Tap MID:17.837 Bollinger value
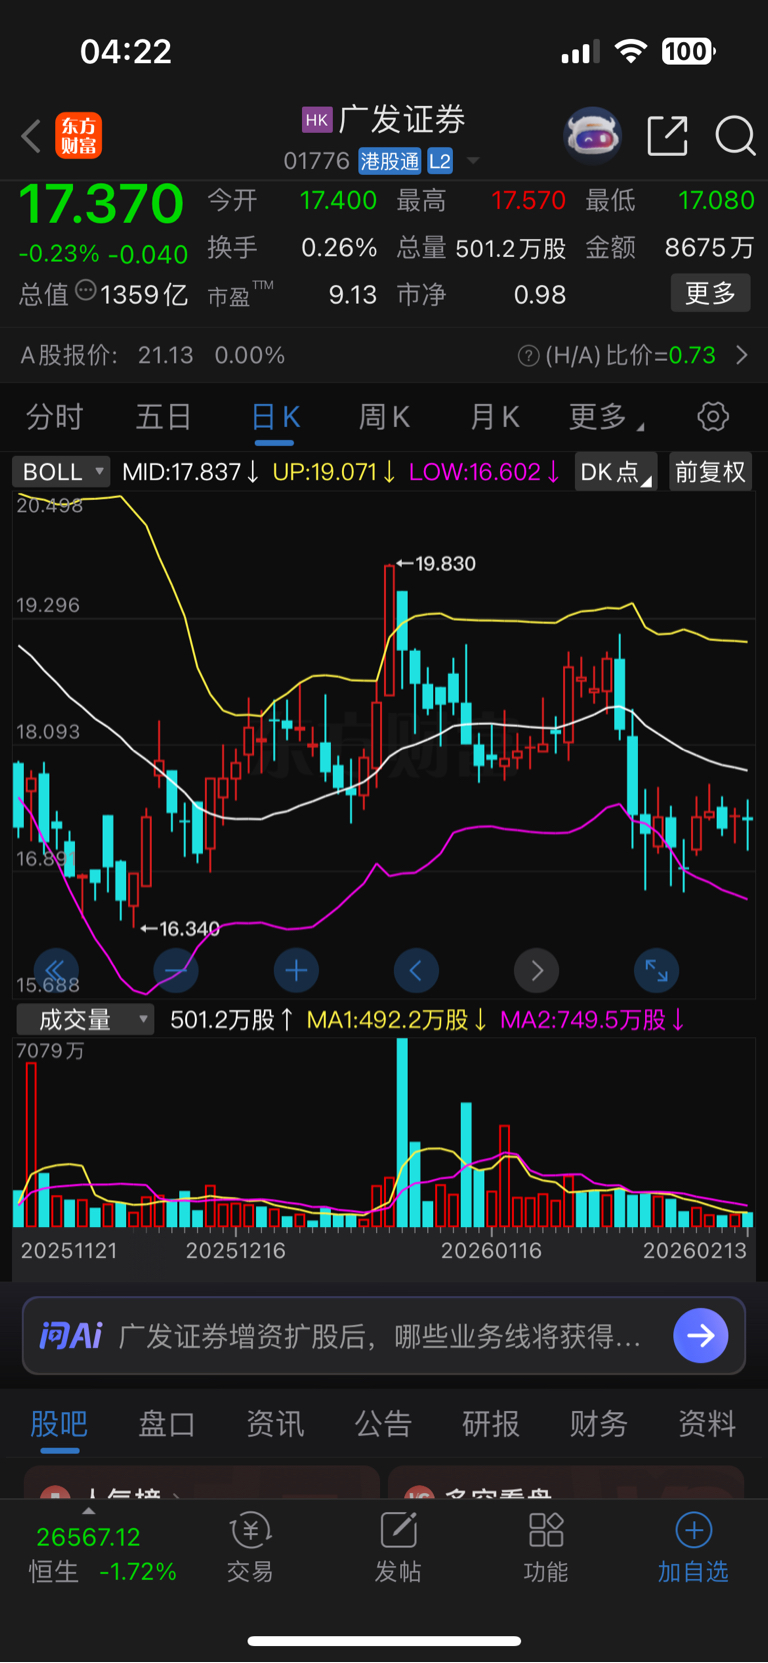Image resolution: width=768 pixels, height=1663 pixels. pos(190,471)
